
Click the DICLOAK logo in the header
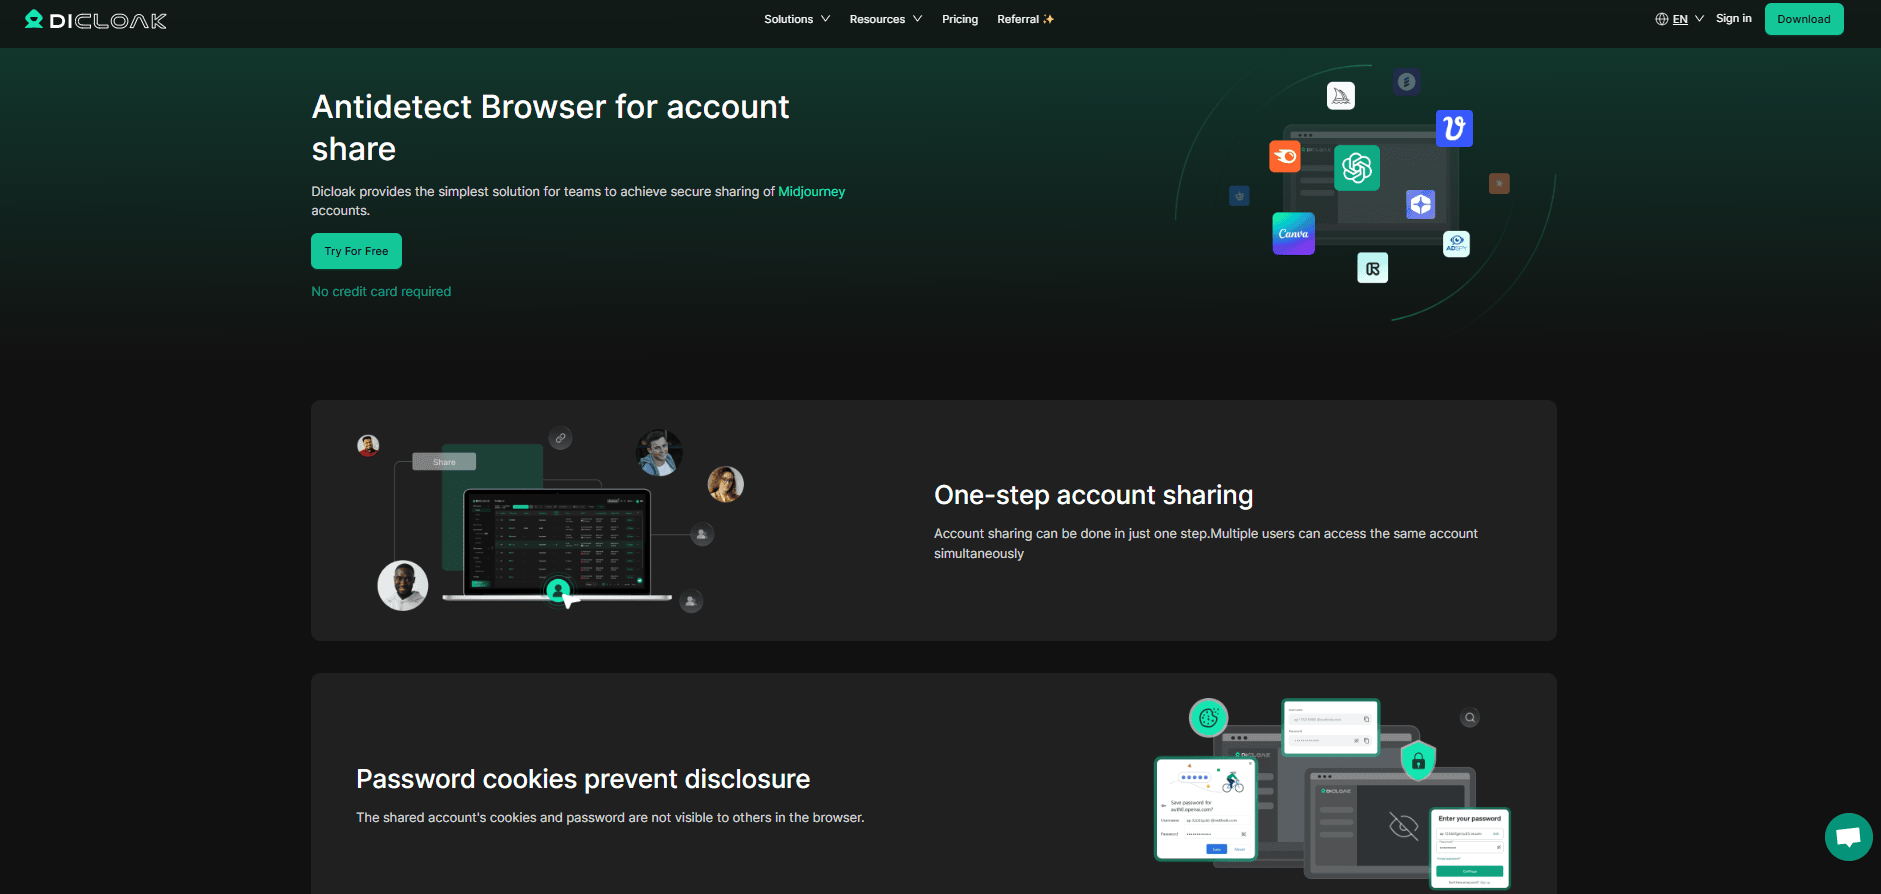pos(96,19)
